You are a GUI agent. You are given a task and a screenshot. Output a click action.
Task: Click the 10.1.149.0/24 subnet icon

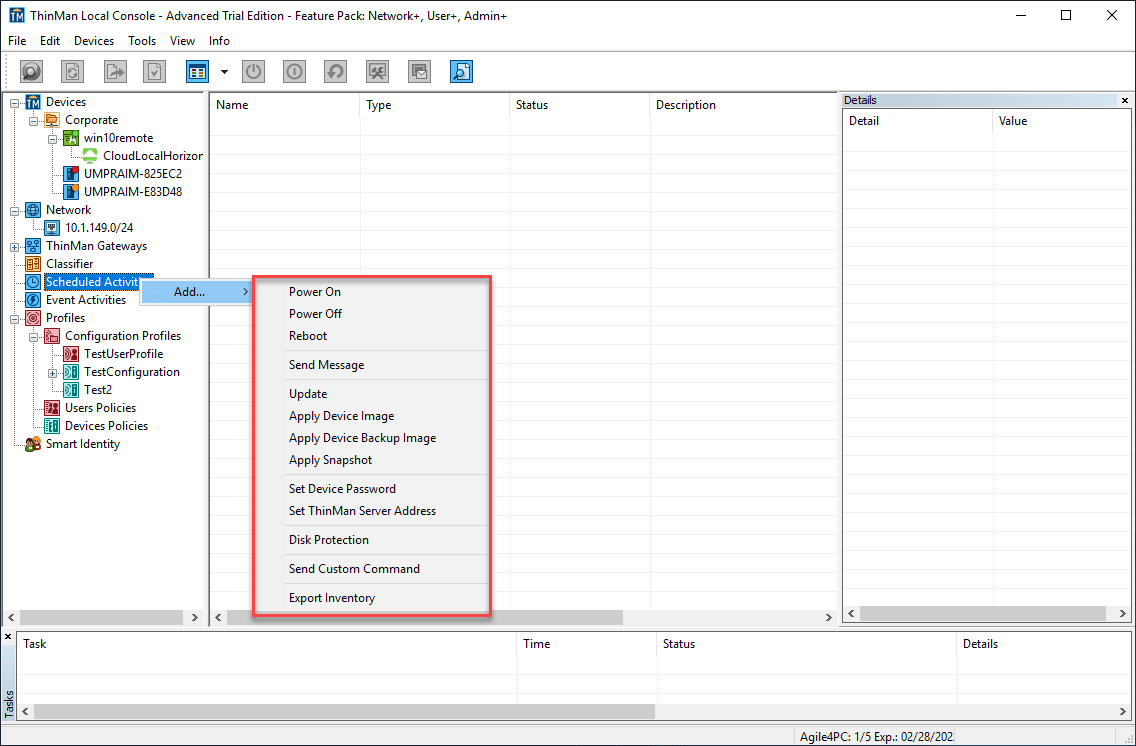point(52,227)
